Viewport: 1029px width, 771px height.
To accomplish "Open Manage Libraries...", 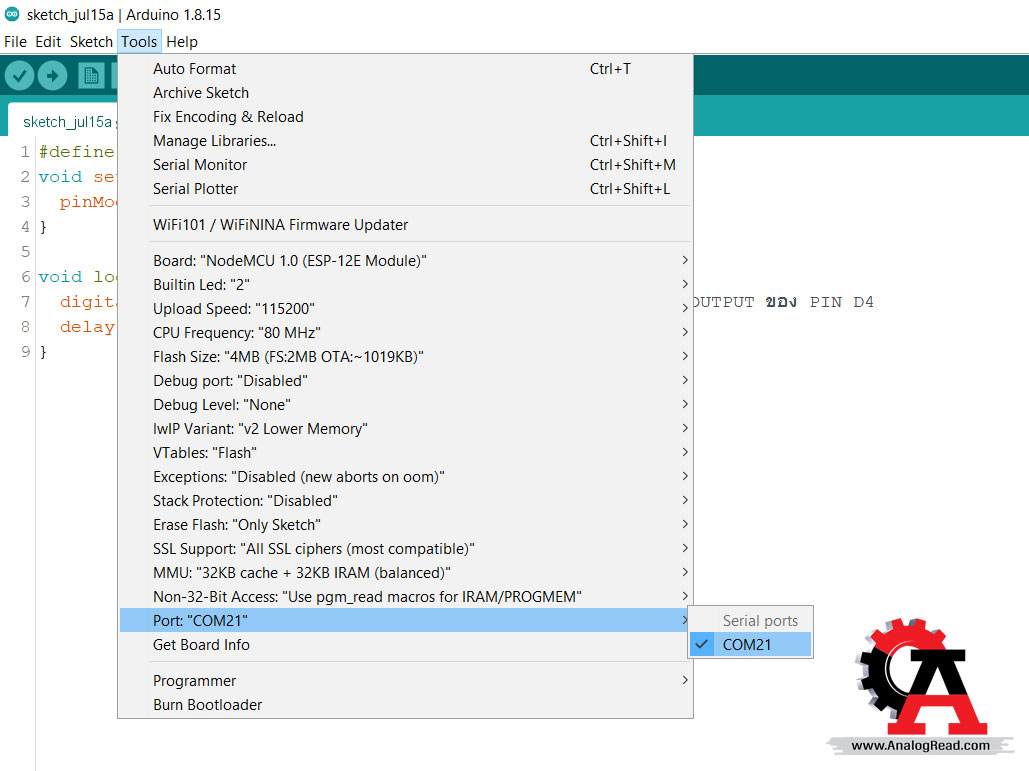I will (x=405, y=140).
